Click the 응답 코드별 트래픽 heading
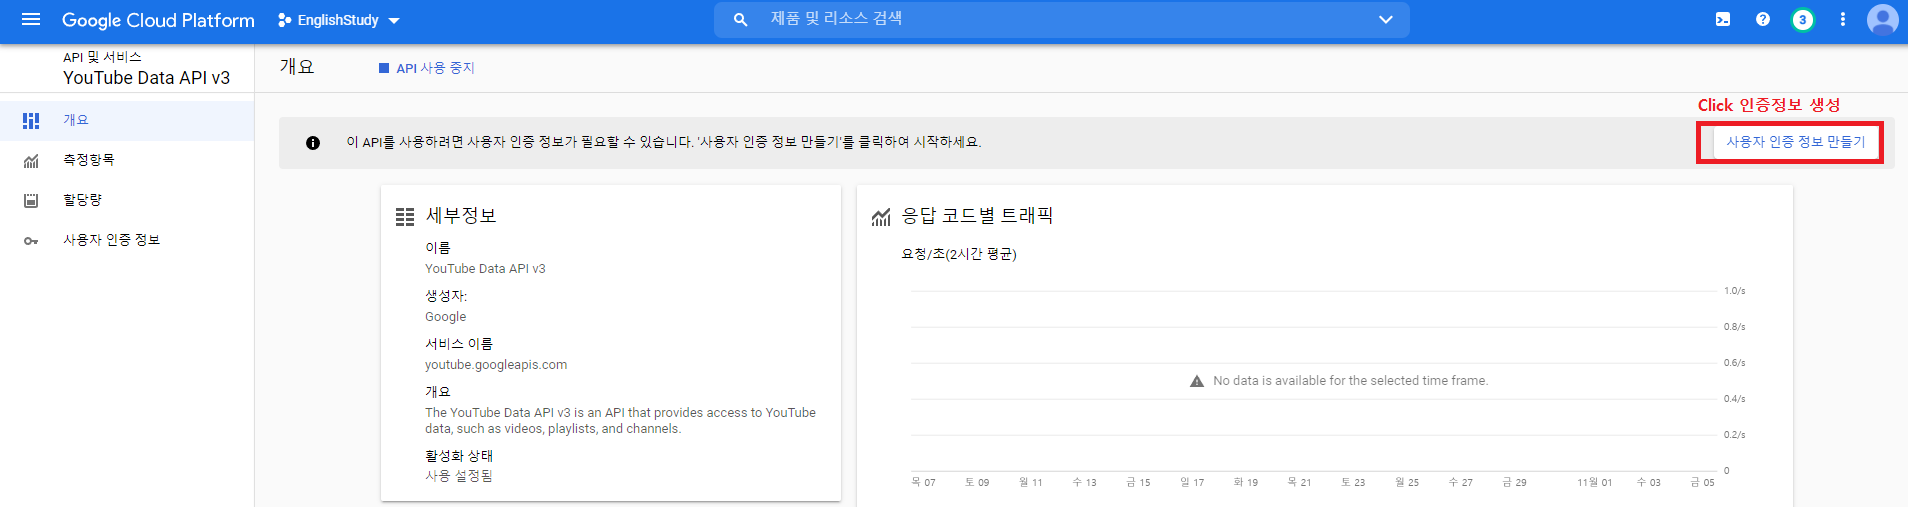This screenshot has width=1908, height=508. point(978,216)
